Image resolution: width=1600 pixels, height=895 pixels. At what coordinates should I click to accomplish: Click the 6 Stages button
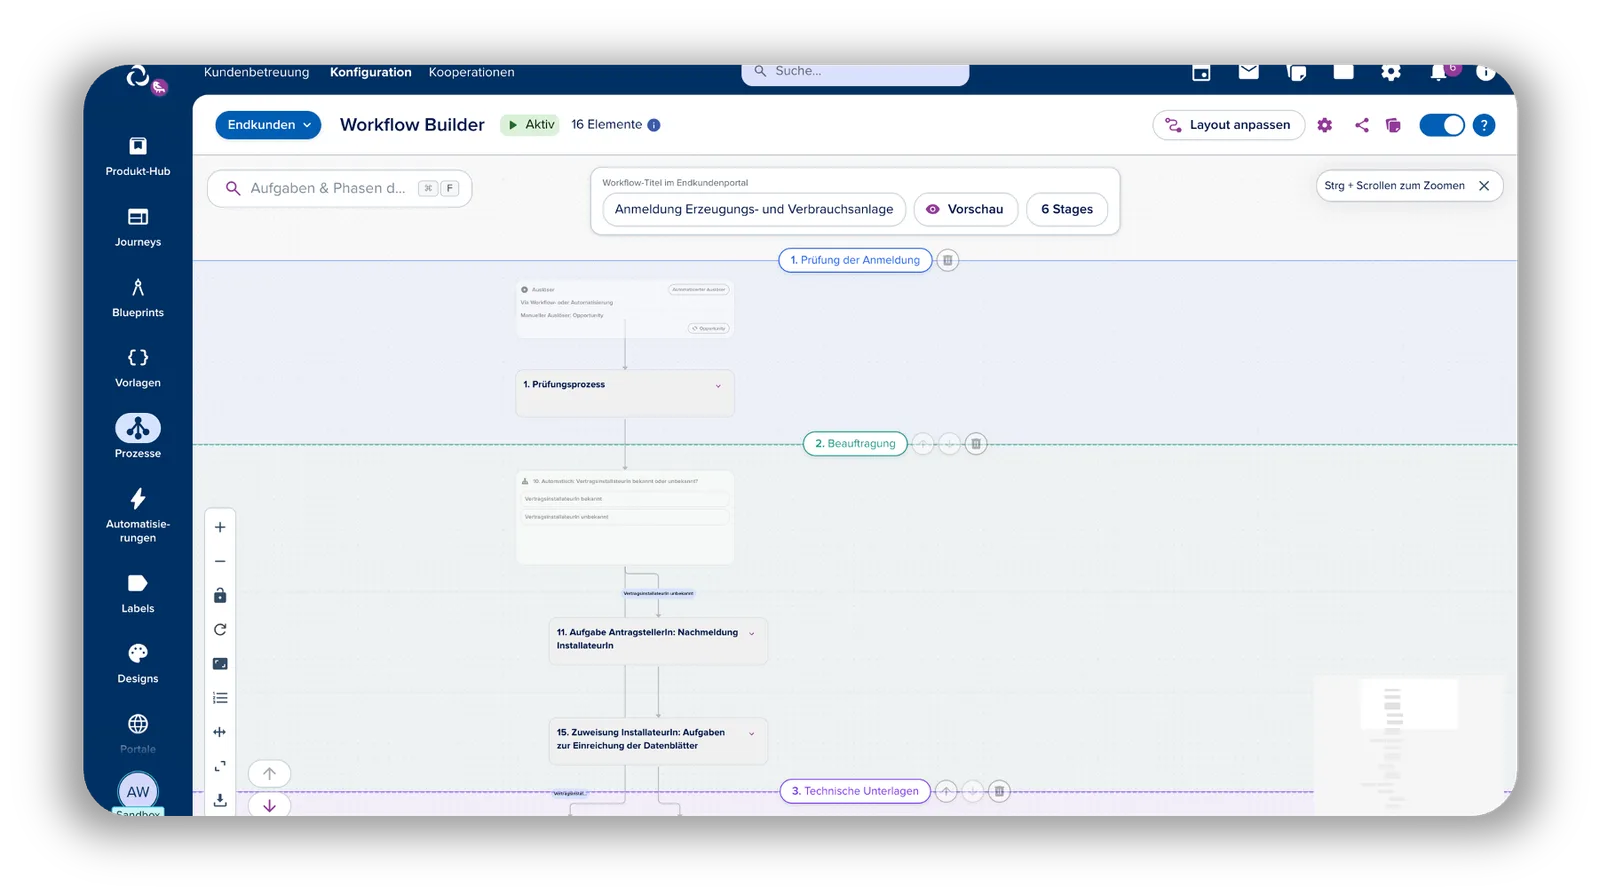(1067, 209)
